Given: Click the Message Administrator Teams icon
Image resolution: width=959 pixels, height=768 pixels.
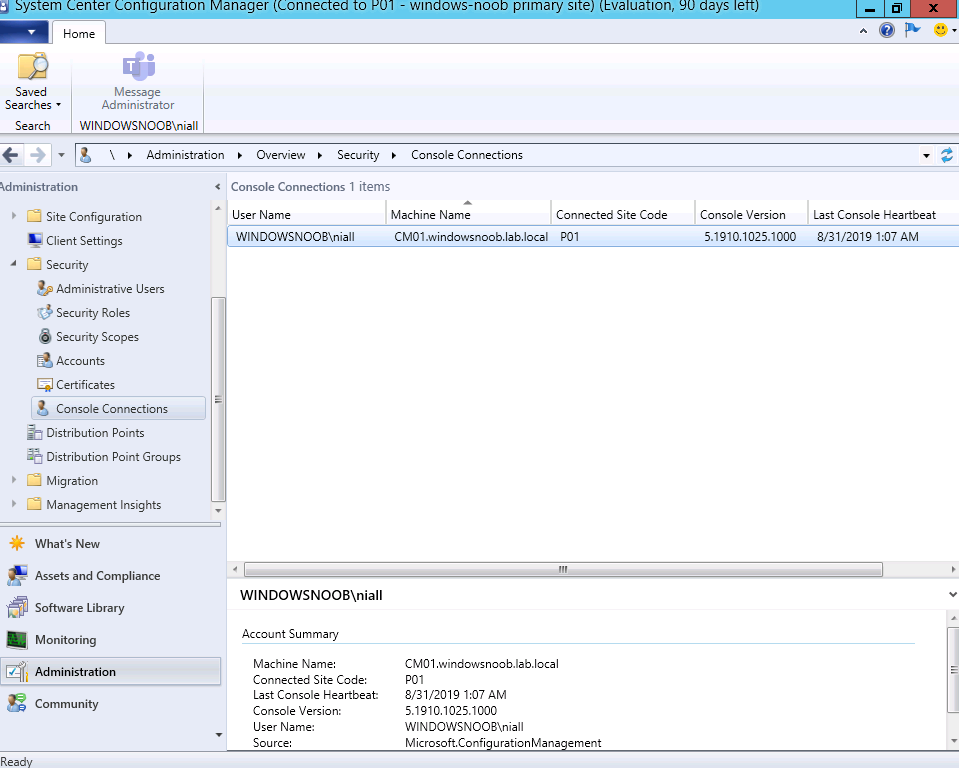Looking at the screenshot, I should (x=139, y=66).
